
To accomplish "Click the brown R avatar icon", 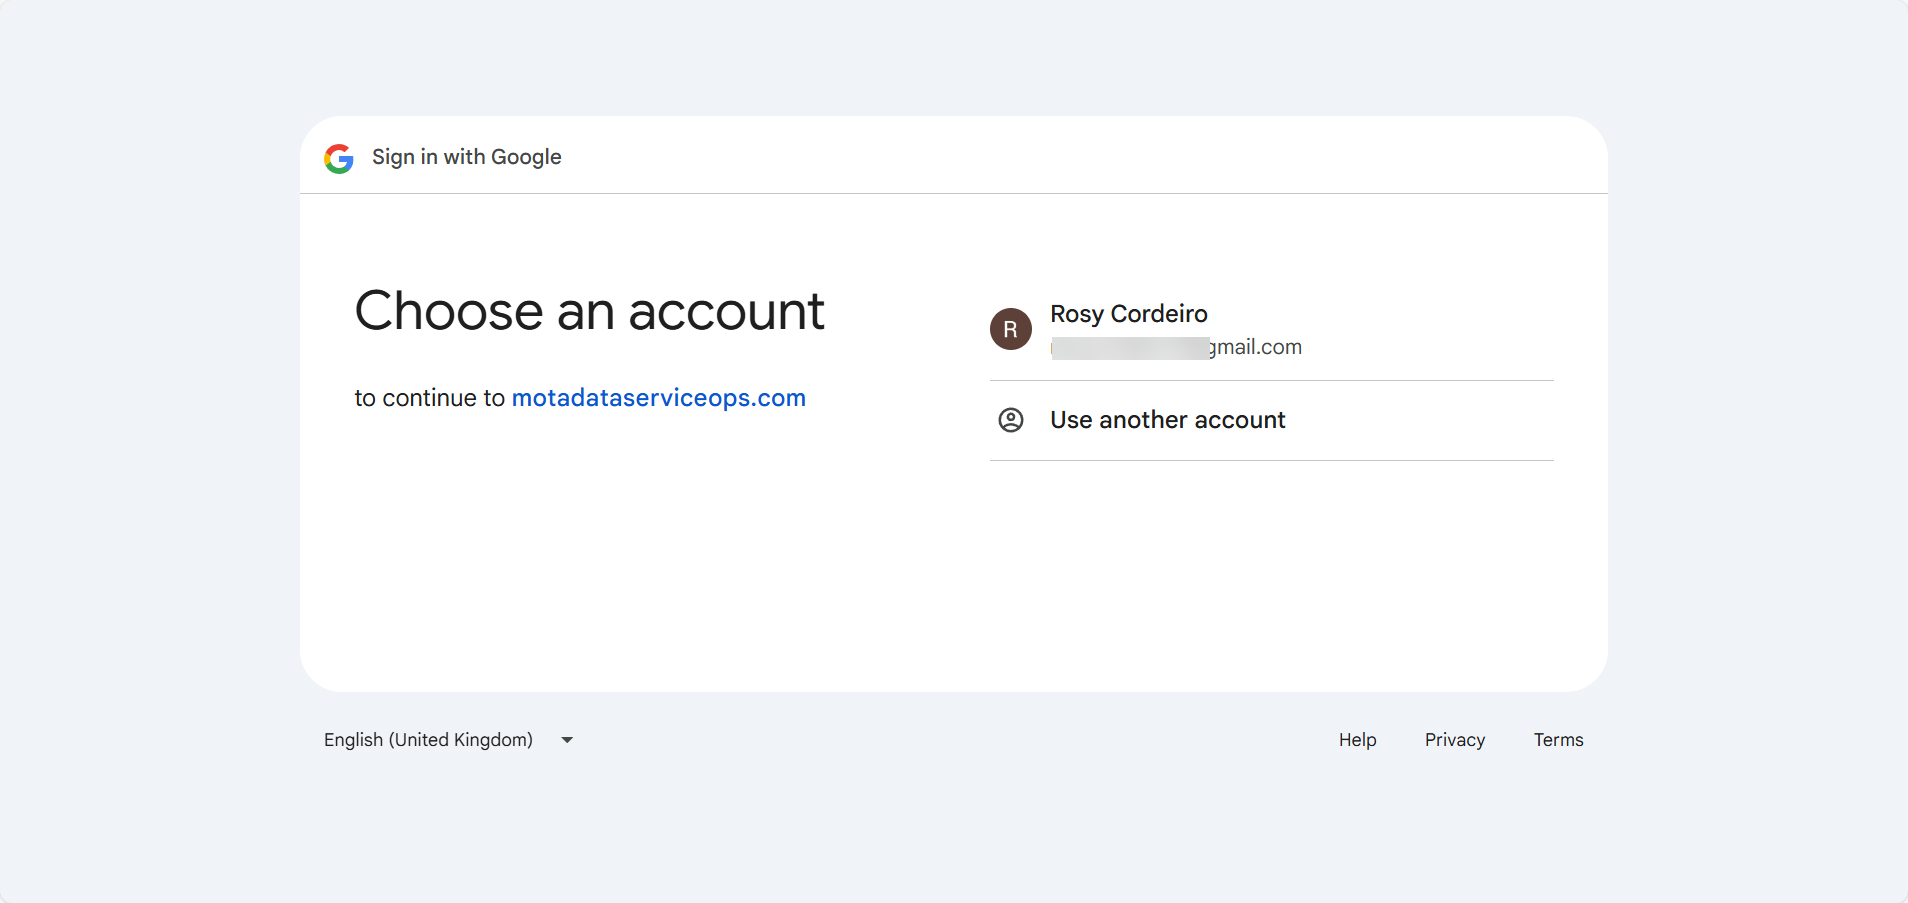I will (x=1010, y=329).
